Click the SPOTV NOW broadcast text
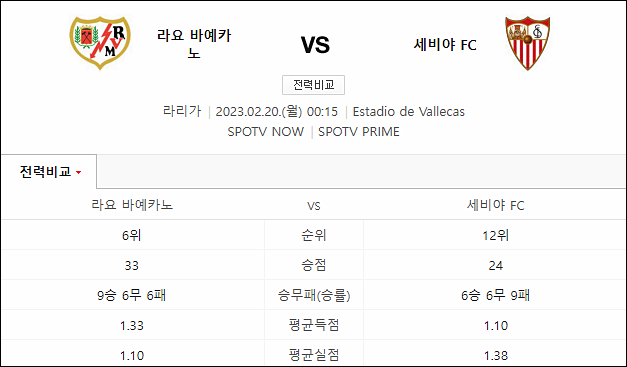 [266, 132]
